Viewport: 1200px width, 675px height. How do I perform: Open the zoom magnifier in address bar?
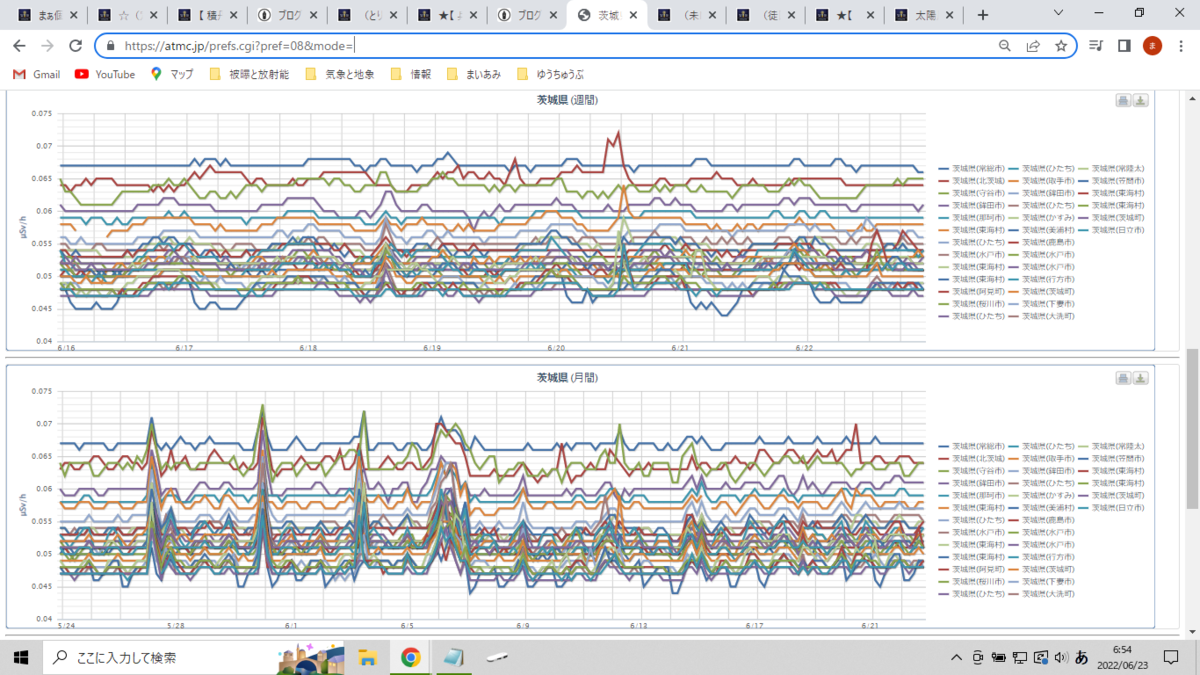coord(1005,46)
